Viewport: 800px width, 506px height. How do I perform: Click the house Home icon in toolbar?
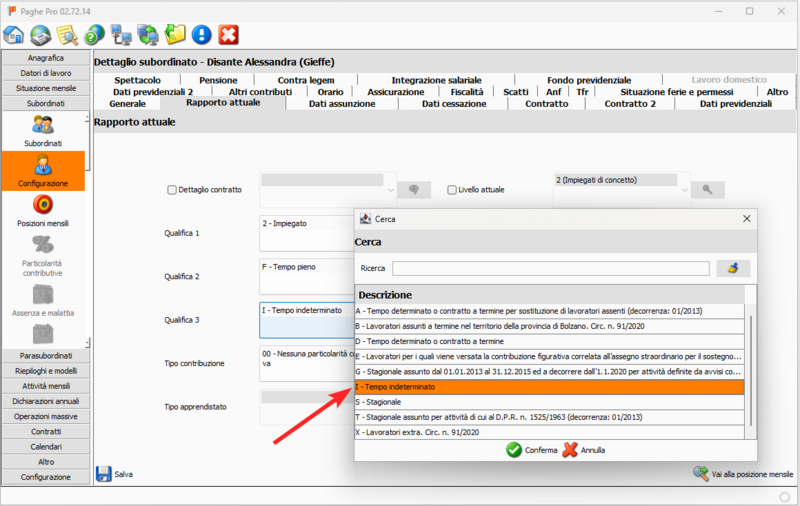14,35
